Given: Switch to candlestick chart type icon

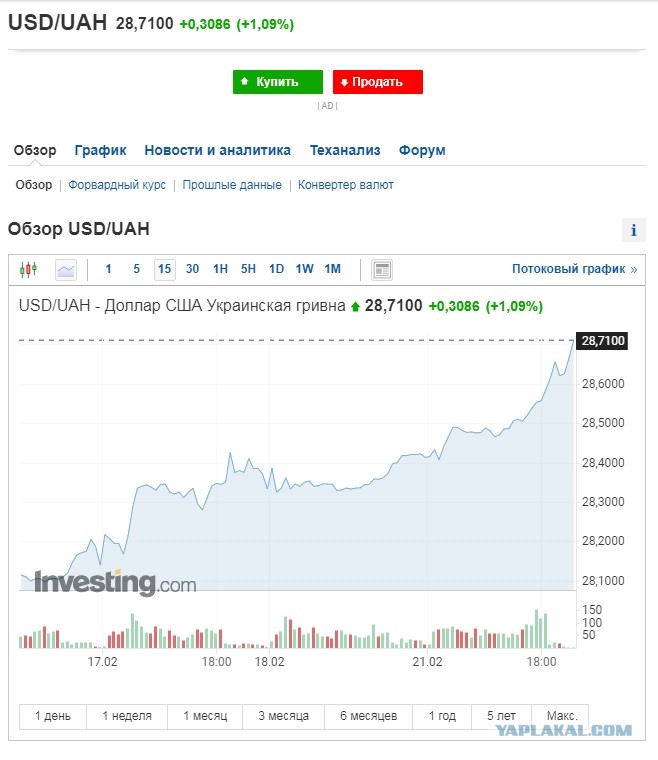Looking at the screenshot, I should pyautogui.click(x=28, y=269).
